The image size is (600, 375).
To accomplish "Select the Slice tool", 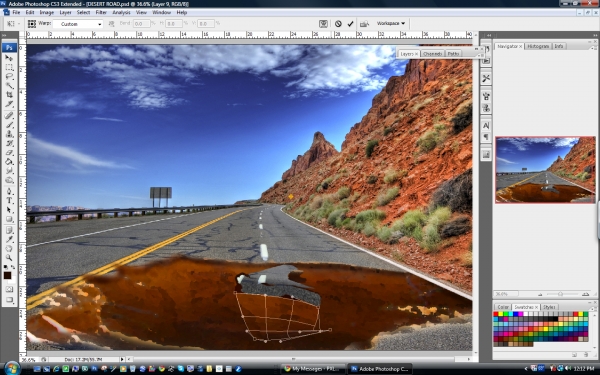I will pos(9,104).
